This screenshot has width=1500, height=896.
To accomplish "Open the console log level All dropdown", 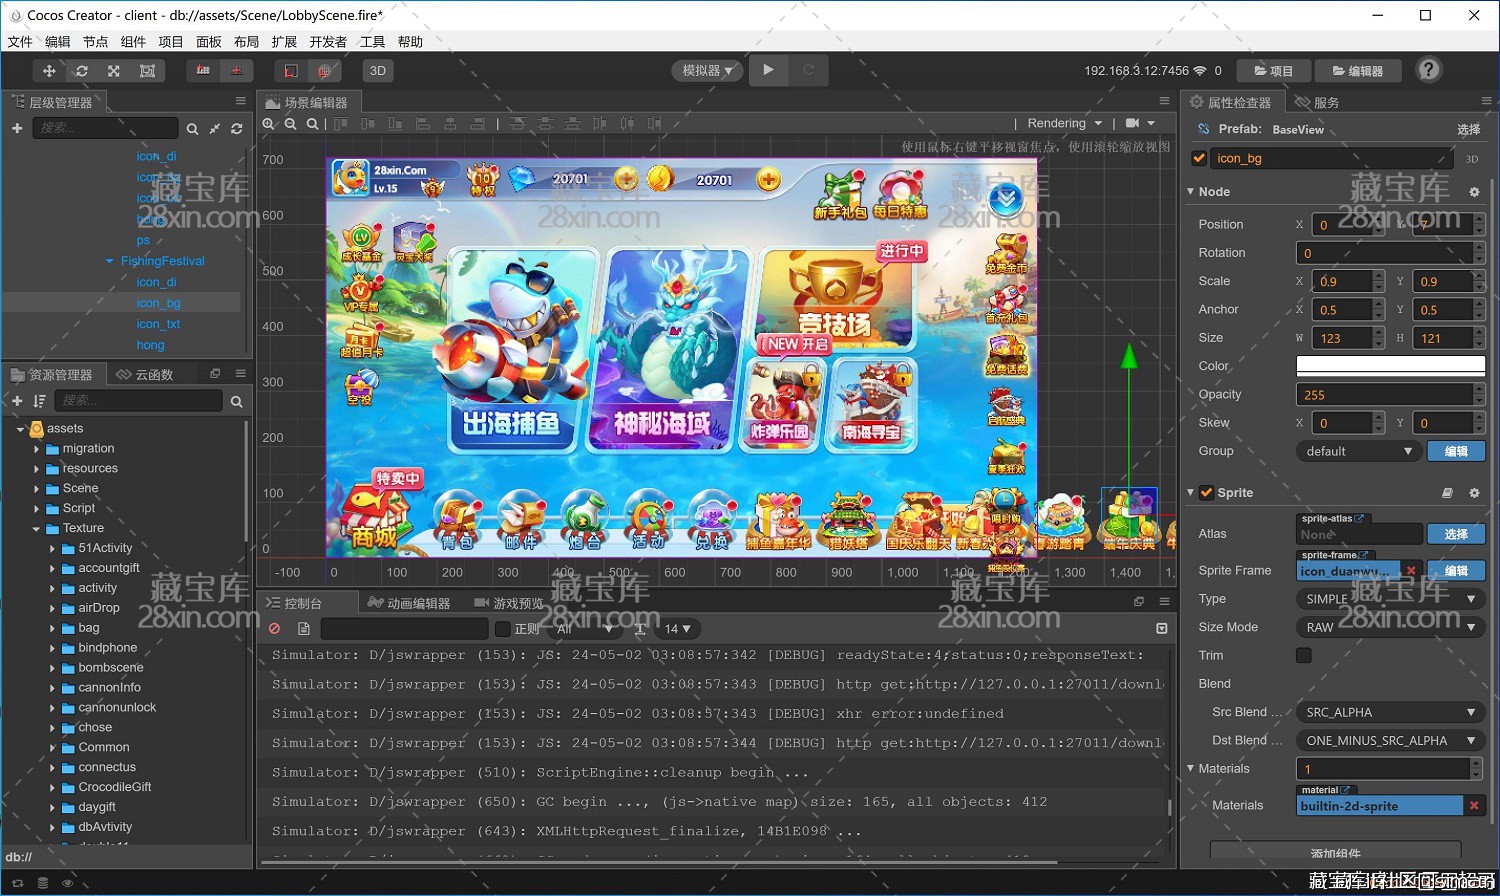I will (x=584, y=628).
